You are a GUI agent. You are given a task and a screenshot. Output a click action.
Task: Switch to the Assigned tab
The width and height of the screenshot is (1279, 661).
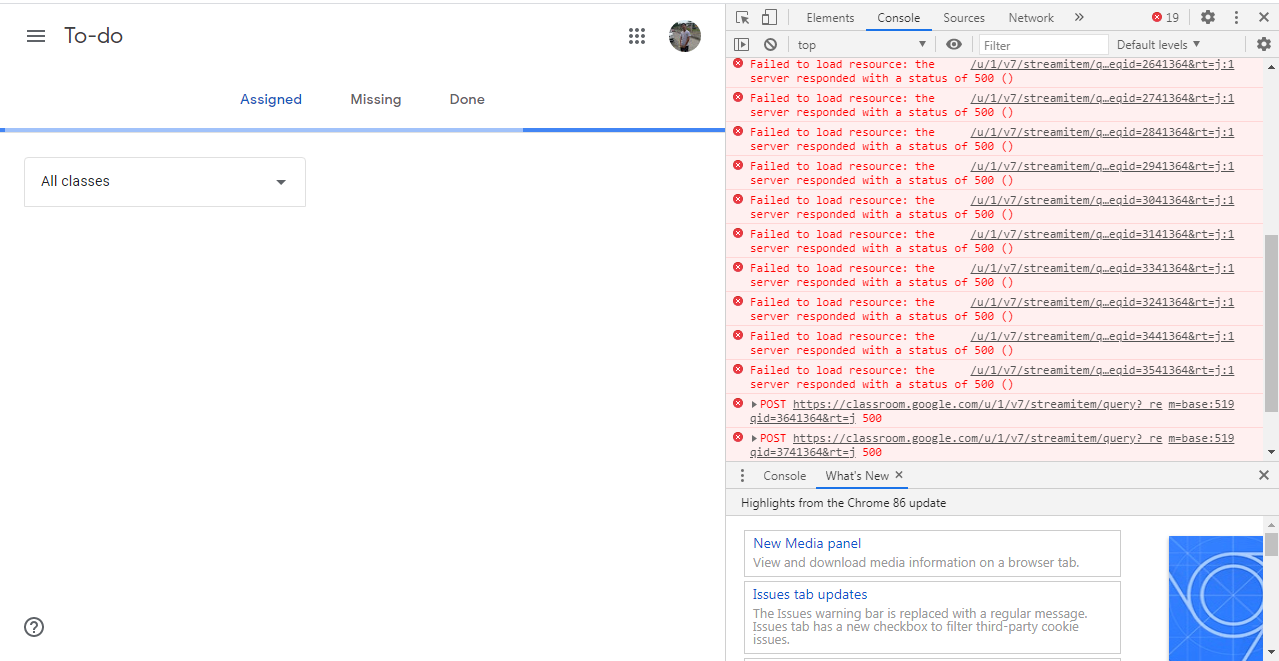click(271, 99)
